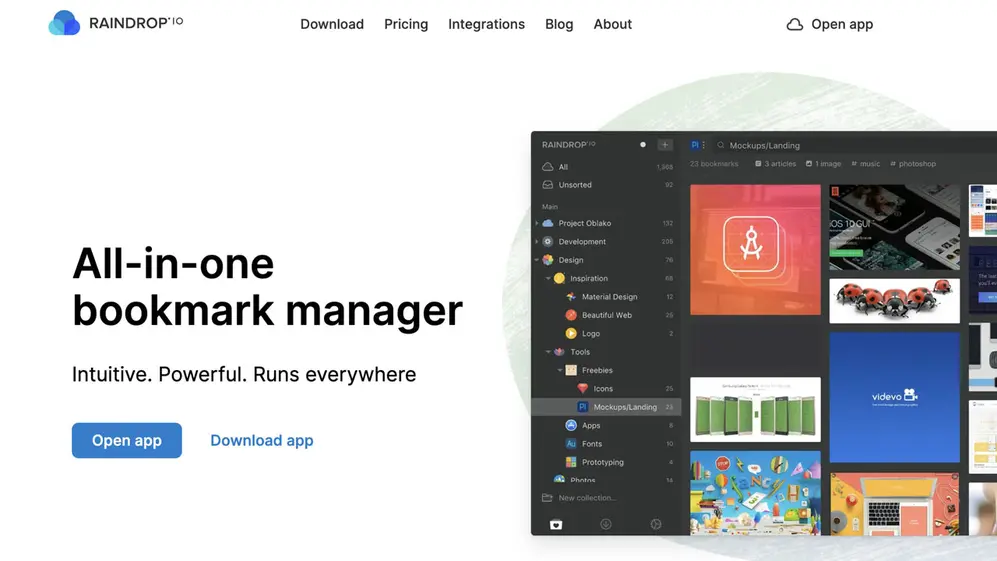Open the colorful fancy objects thumbnail

pos(755,494)
